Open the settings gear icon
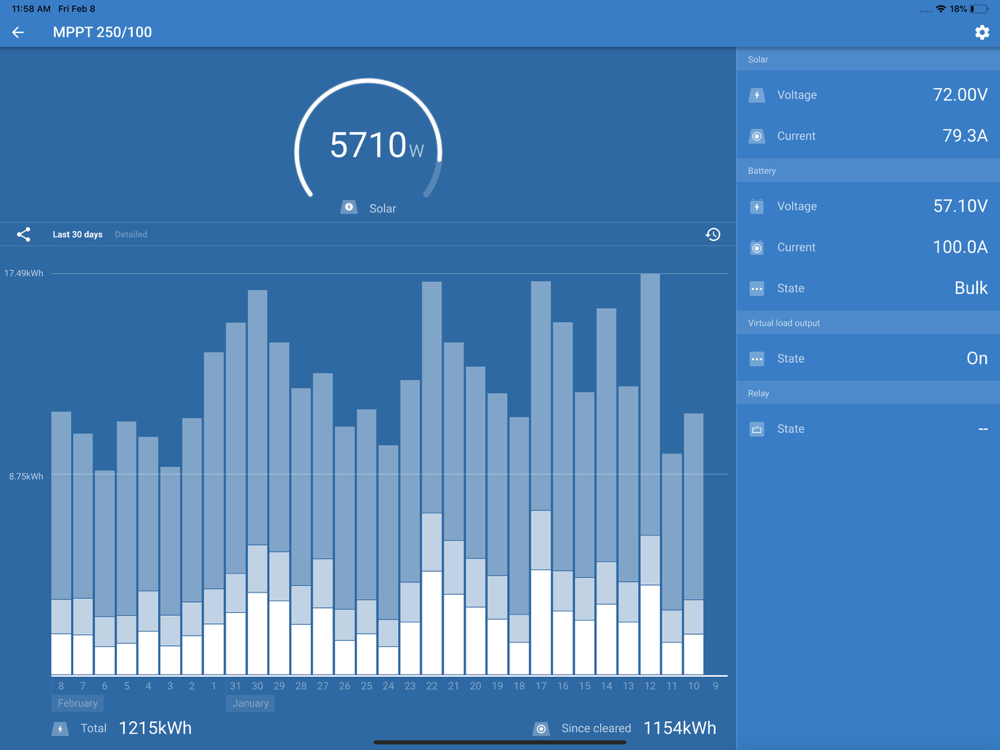This screenshot has width=1000, height=750. pos(982,32)
